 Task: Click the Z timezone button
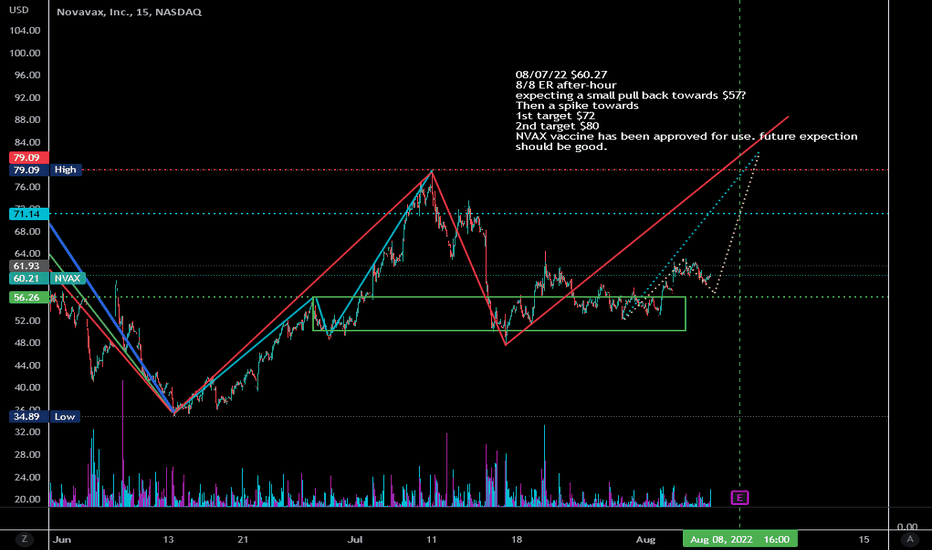click(24, 539)
